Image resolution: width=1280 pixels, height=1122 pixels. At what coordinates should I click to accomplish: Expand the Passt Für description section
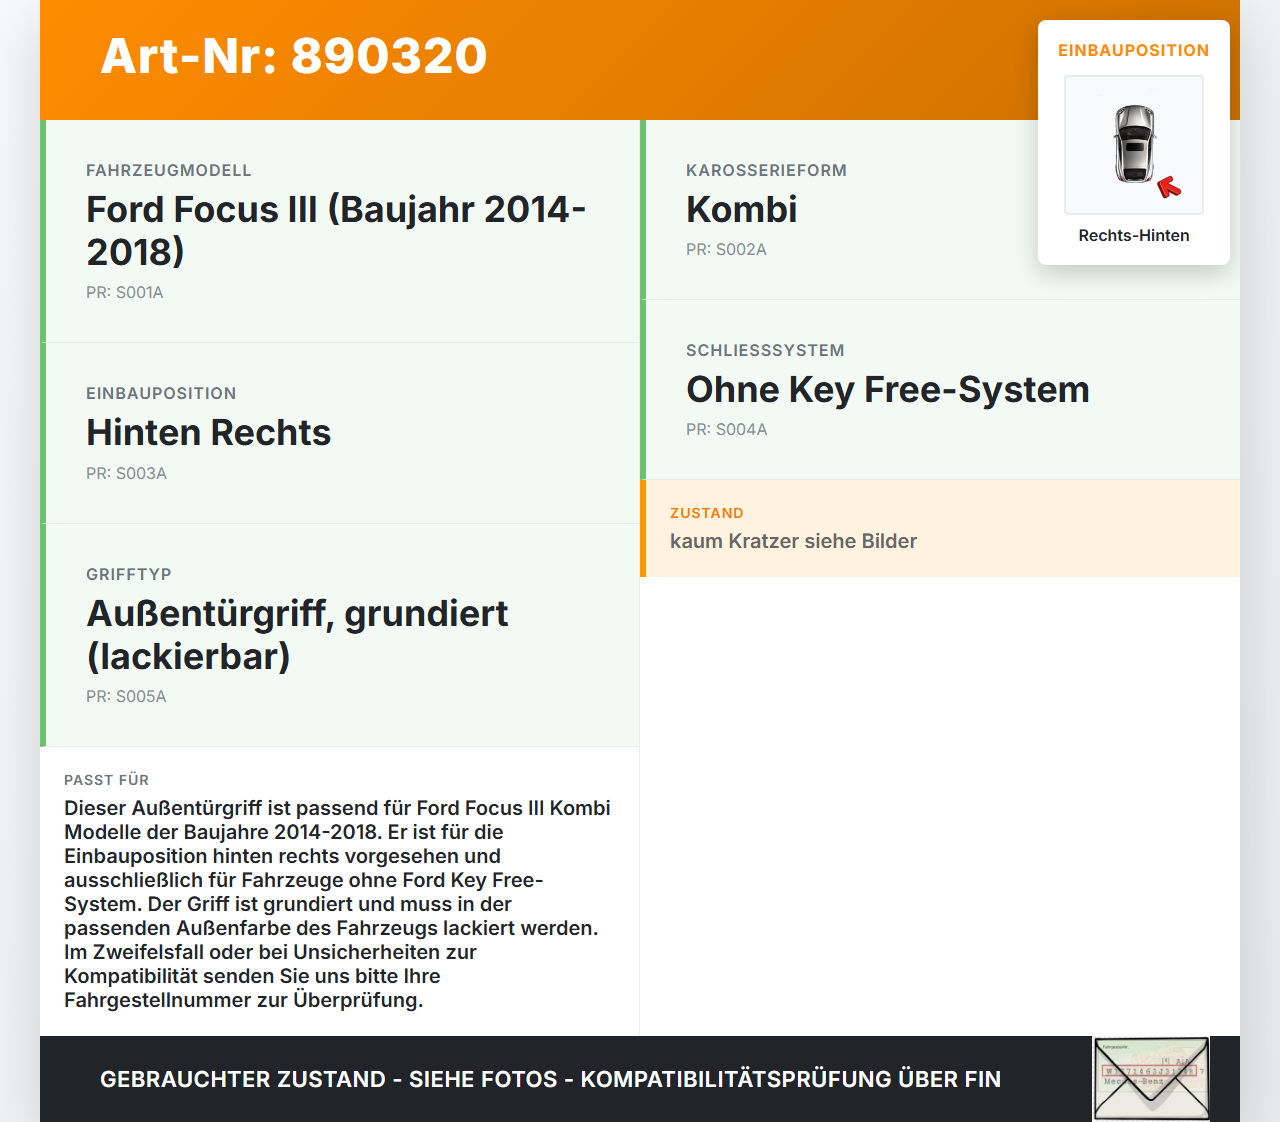pos(338,890)
